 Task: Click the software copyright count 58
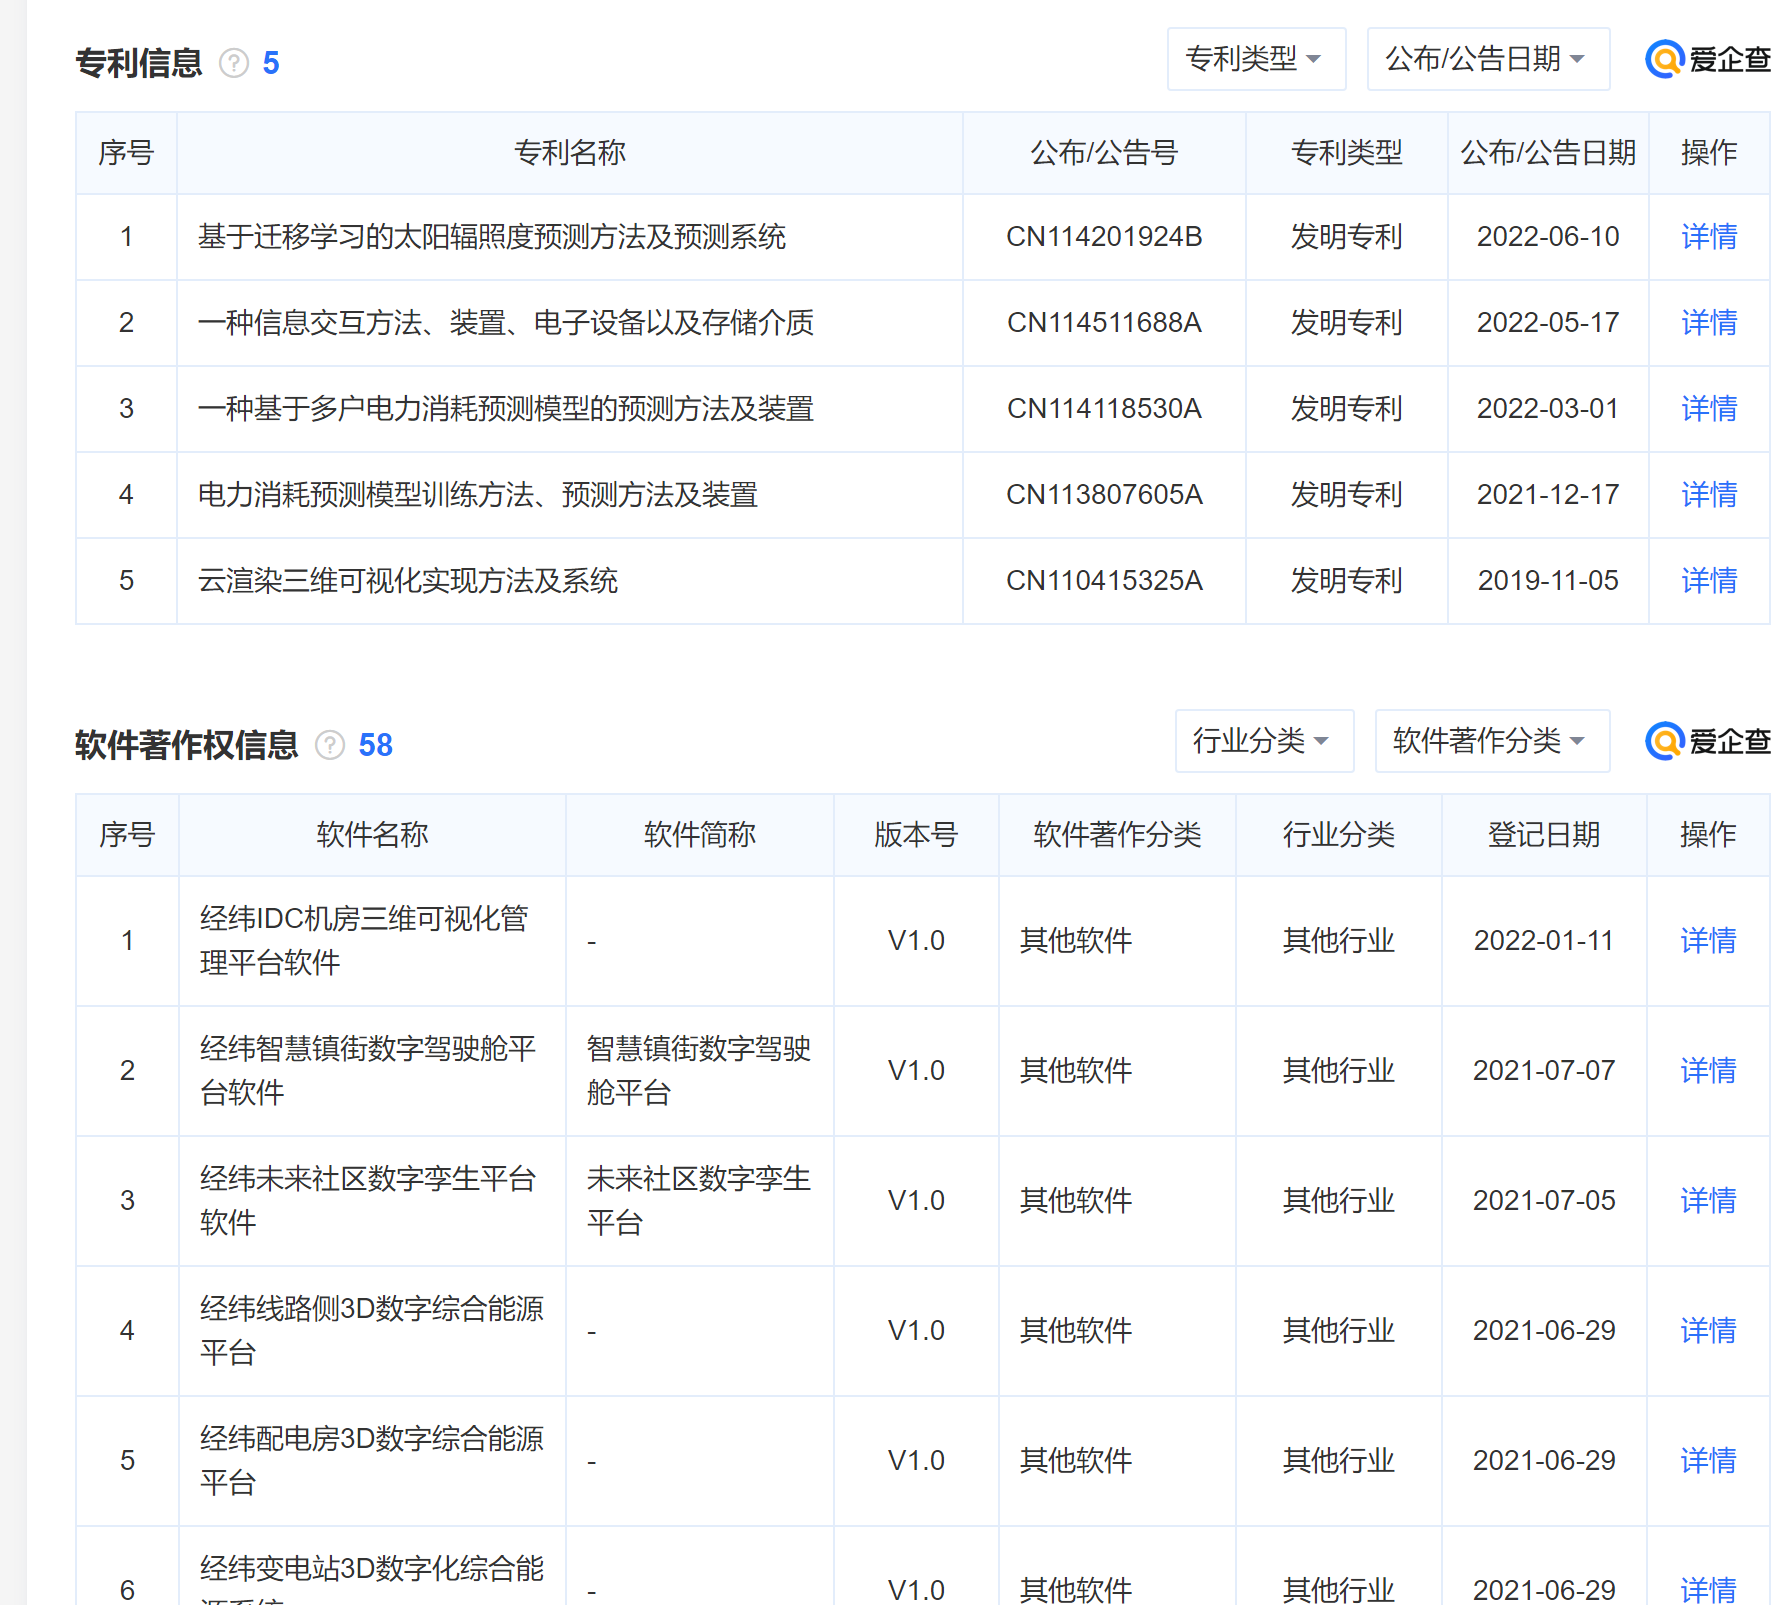click(x=376, y=746)
